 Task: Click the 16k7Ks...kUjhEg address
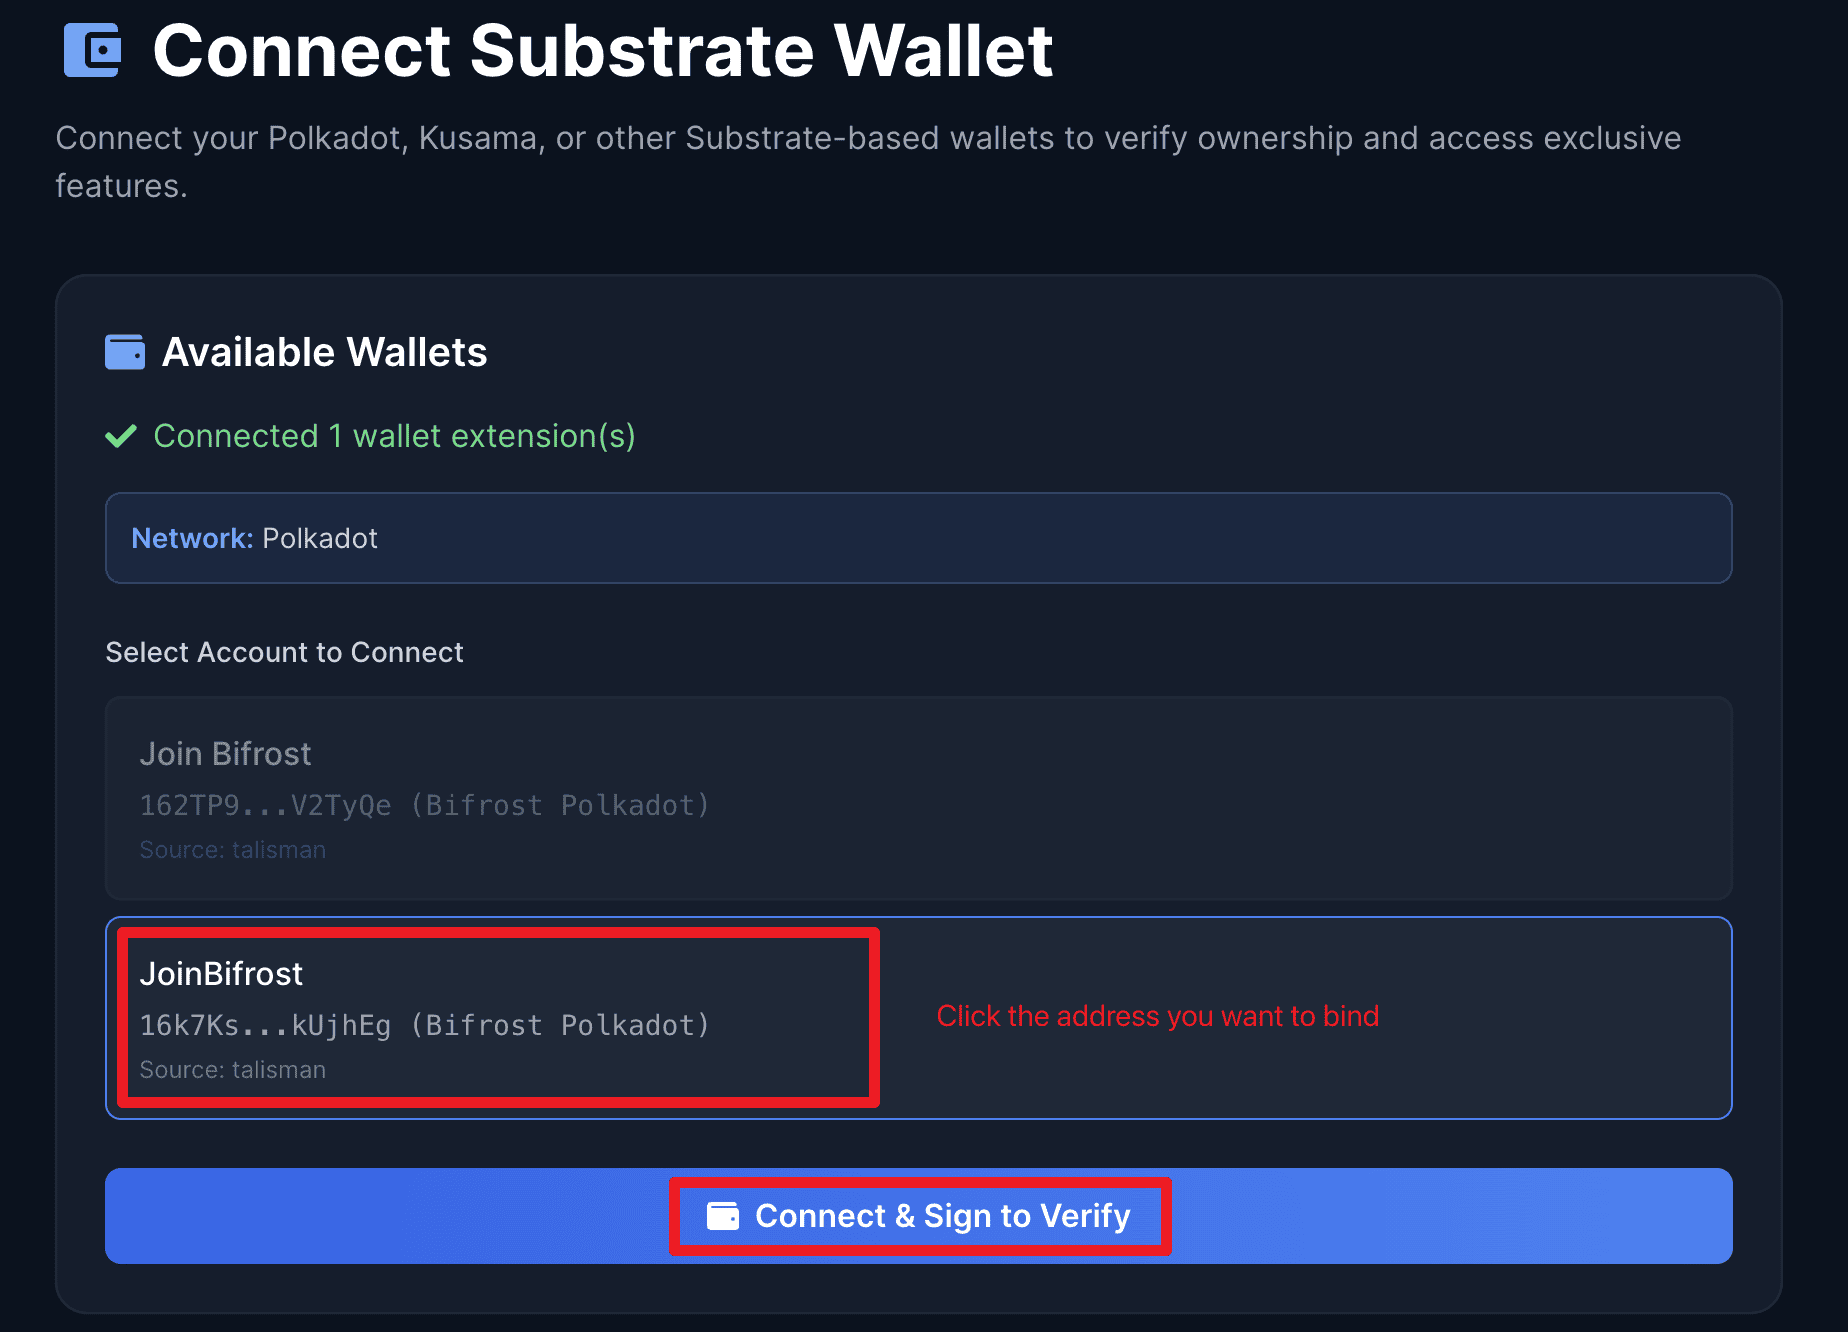click(265, 1026)
